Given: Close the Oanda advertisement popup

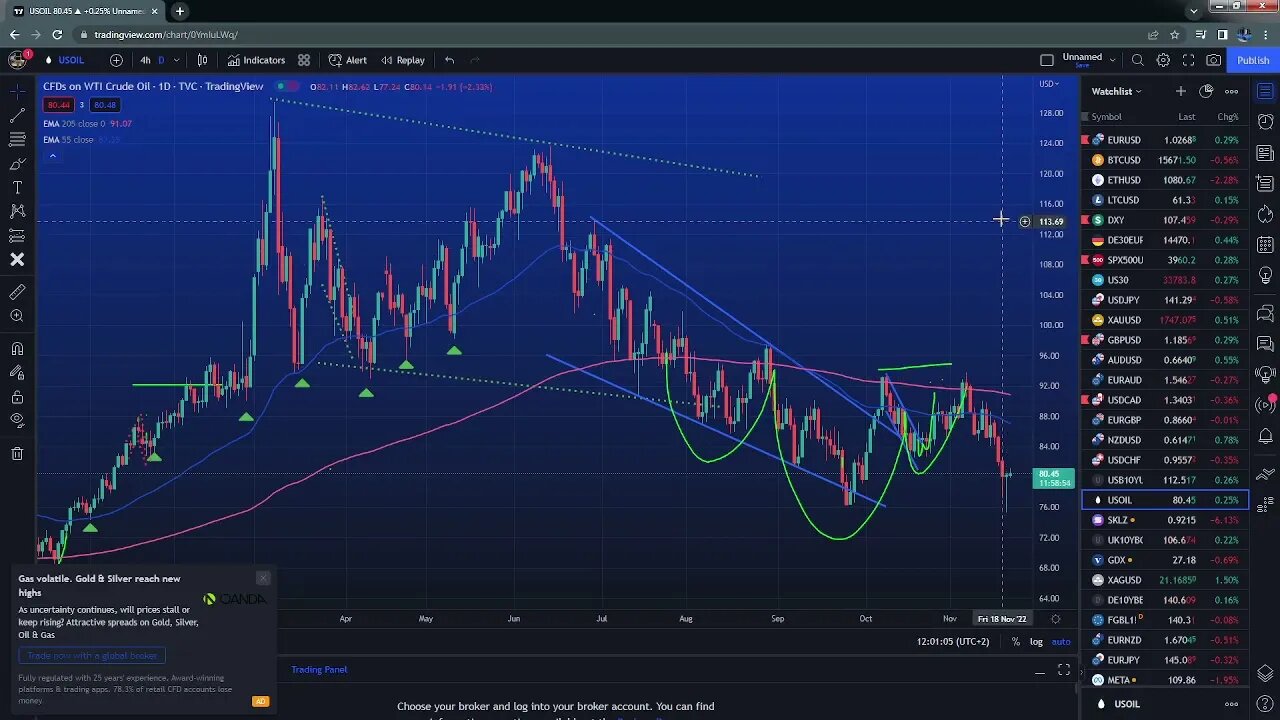Looking at the screenshot, I should [x=263, y=578].
